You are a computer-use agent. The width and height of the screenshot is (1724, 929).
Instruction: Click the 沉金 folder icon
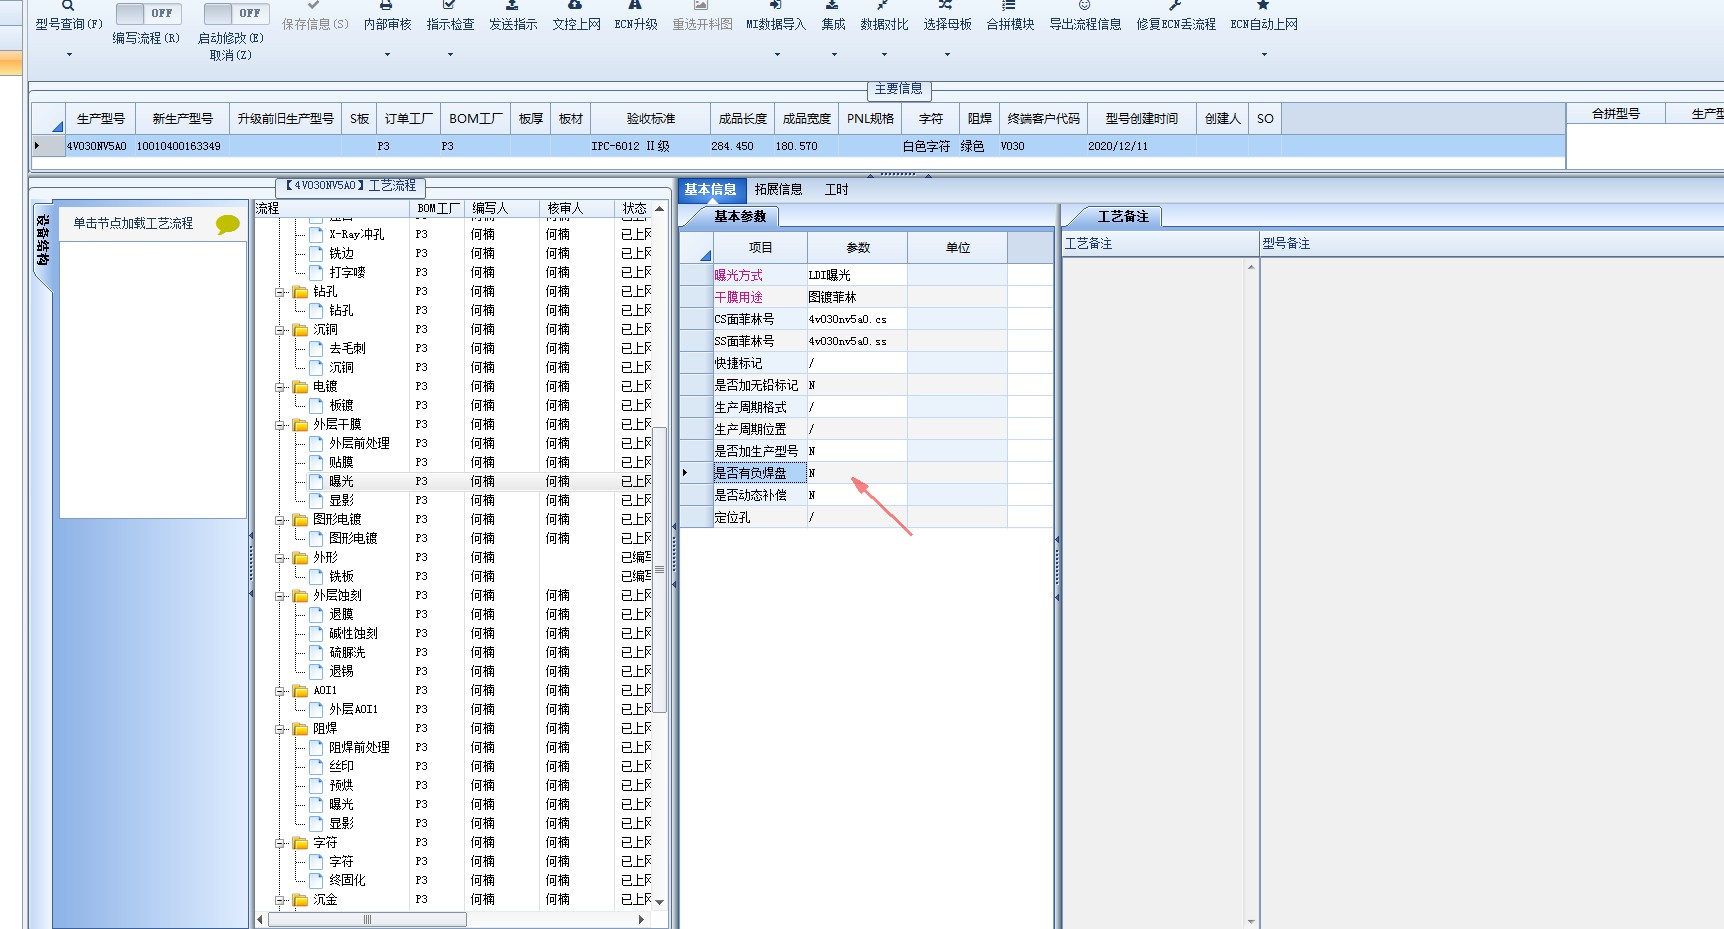tap(300, 900)
